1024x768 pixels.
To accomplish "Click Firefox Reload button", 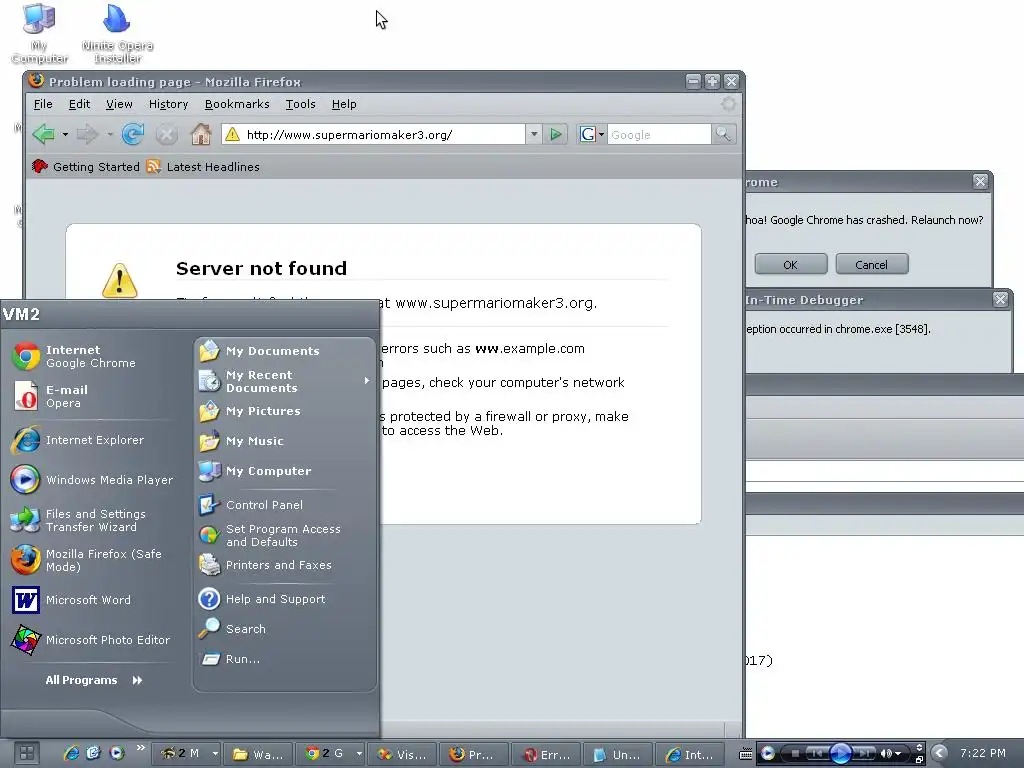I will (133, 135).
